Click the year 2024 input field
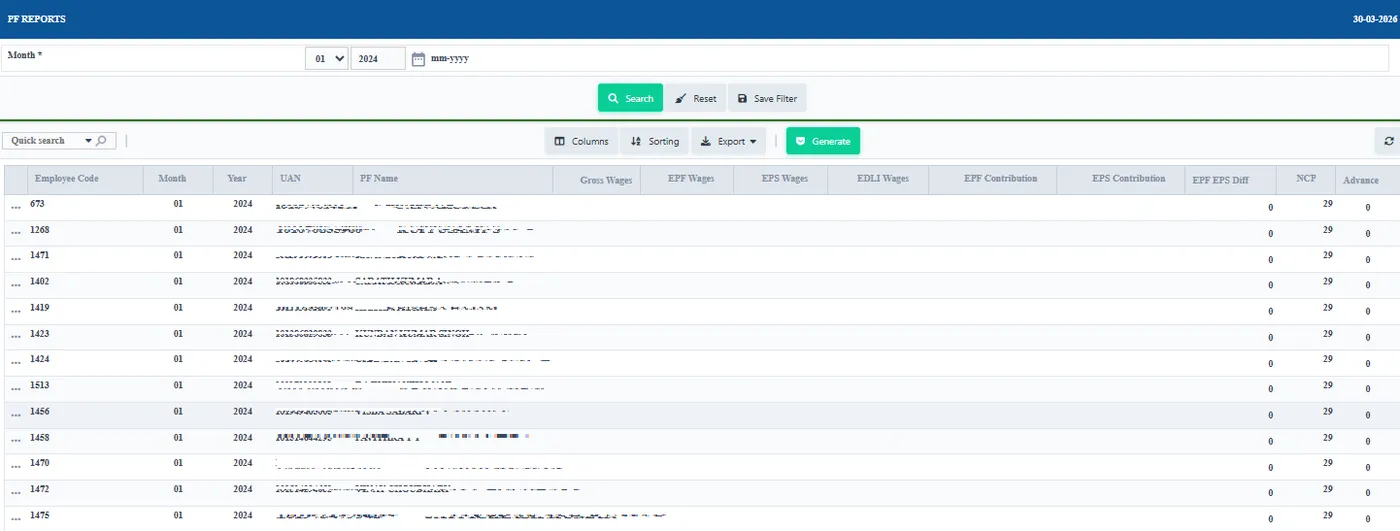 (378, 59)
